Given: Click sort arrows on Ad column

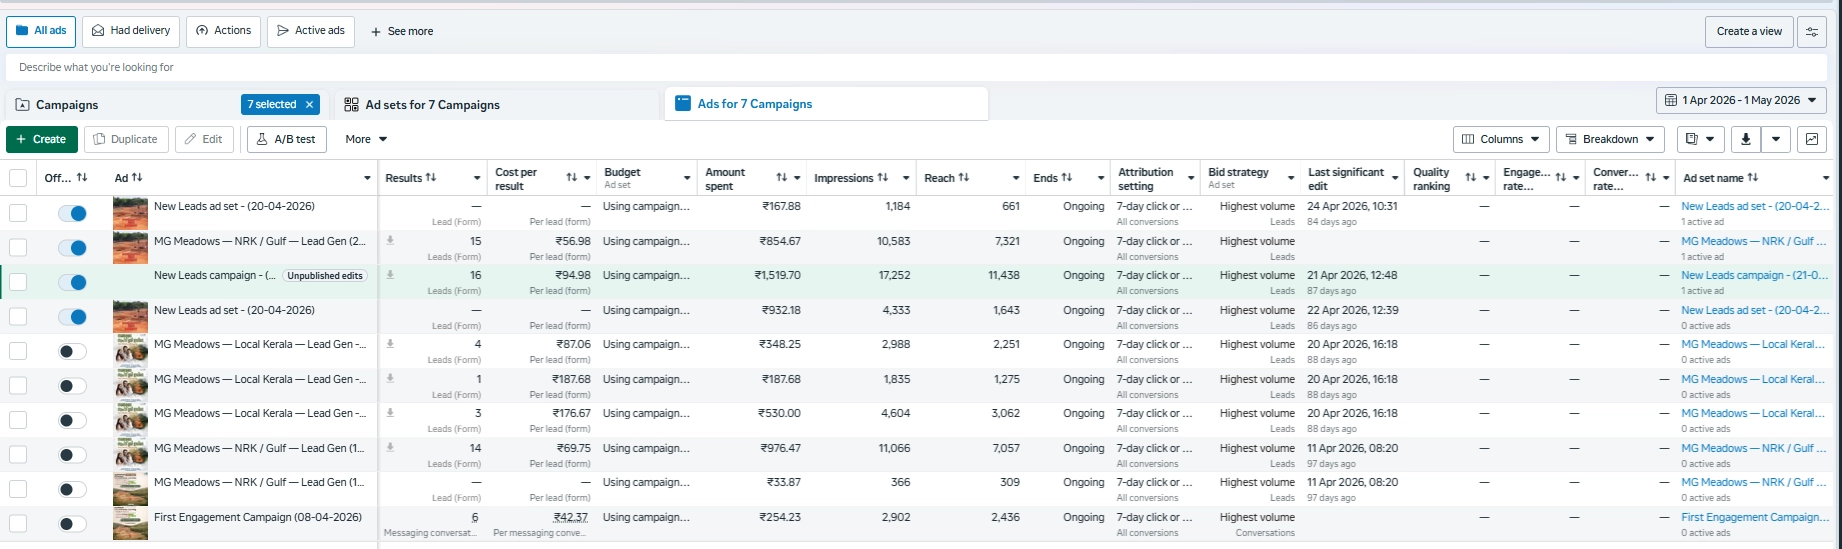Looking at the screenshot, I should click(137, 178).
